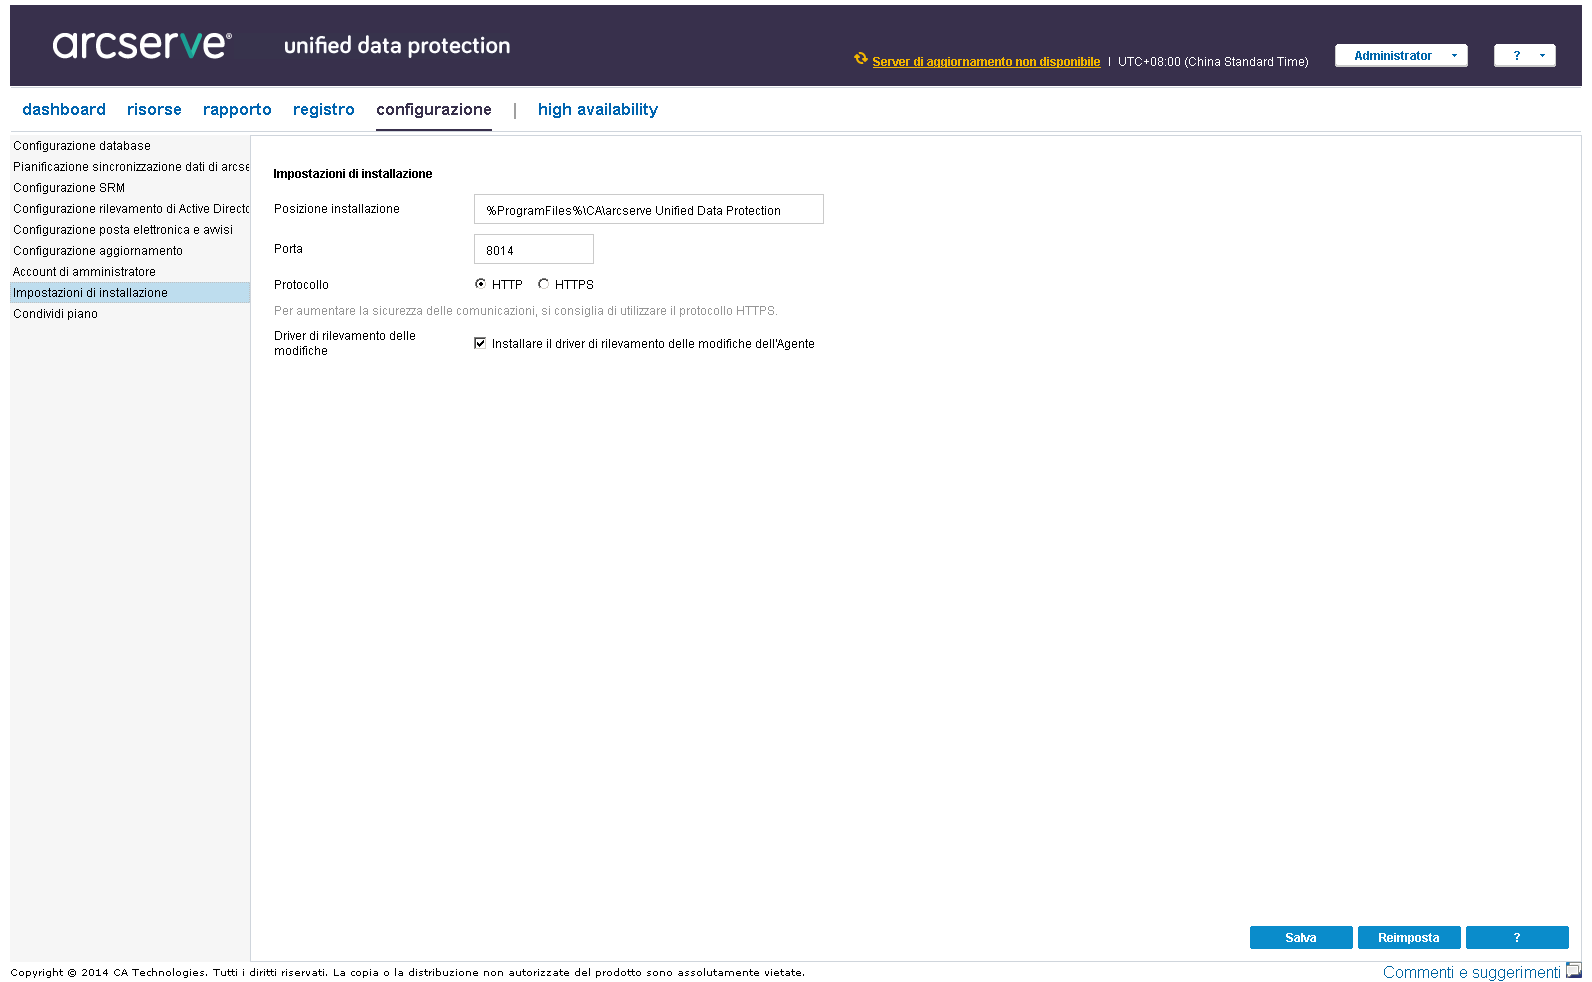The height and width of the screenshot is (982, 1592).
Task: Open the Server di aggiornamento non disponibile link
Action: [x=985, y=62]
